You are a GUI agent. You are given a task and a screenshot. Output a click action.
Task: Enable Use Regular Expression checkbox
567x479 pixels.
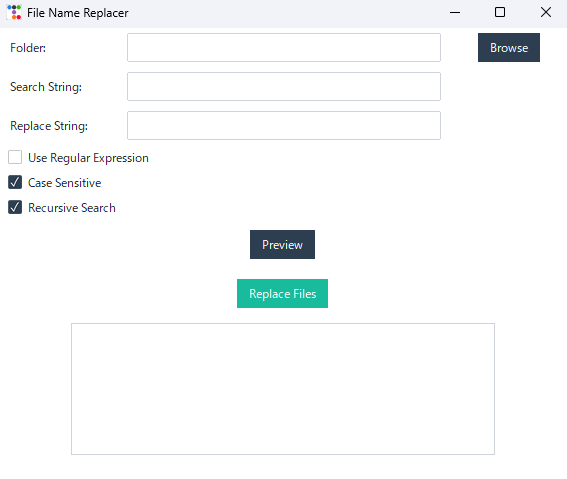click(15, 158)
